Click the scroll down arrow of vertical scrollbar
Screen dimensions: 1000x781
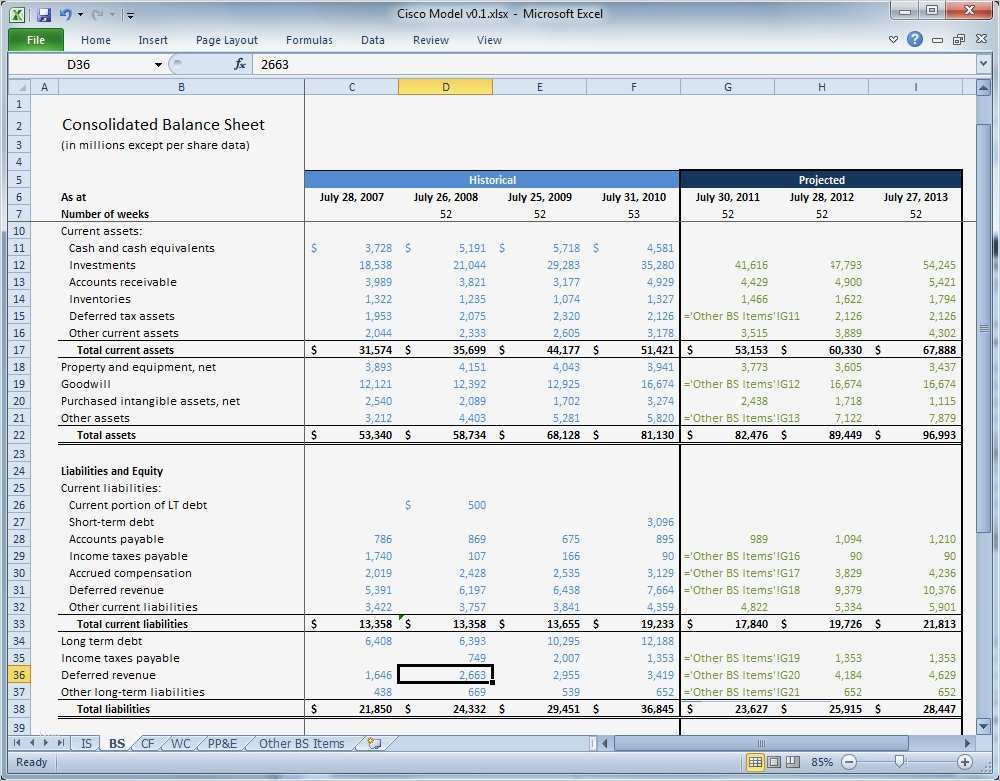983,726
